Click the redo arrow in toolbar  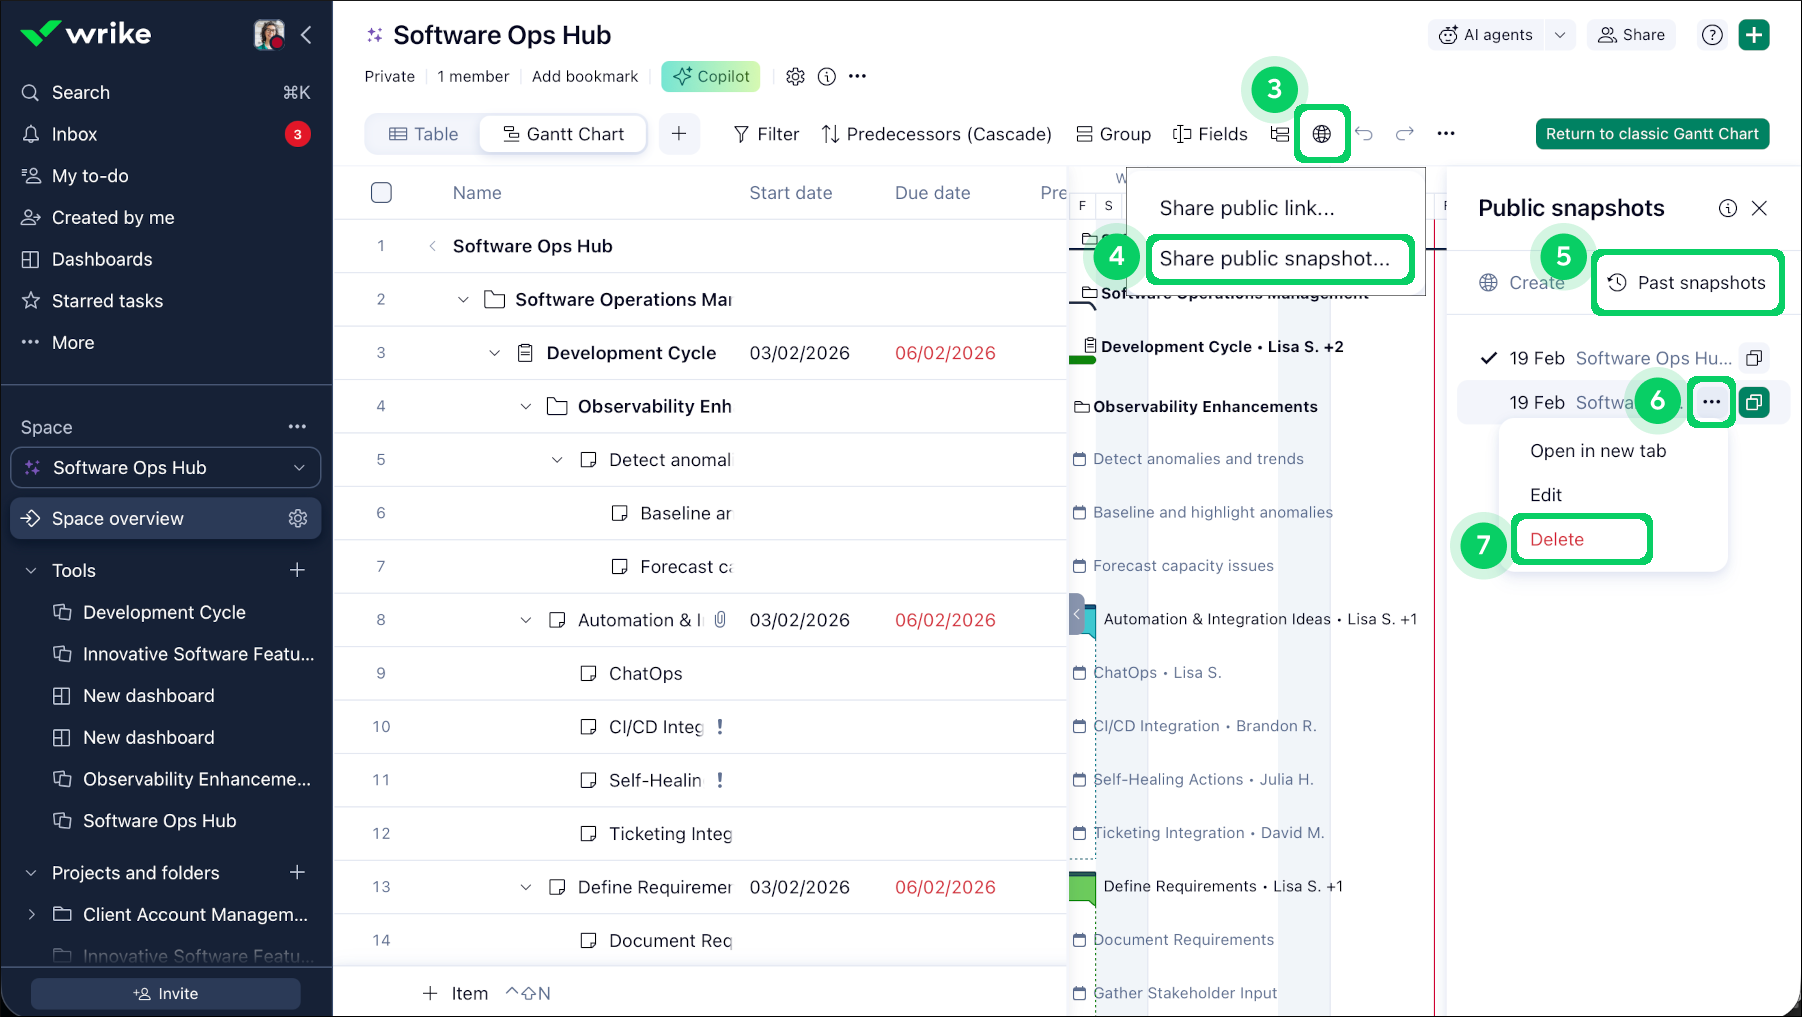pos(1405,134)
